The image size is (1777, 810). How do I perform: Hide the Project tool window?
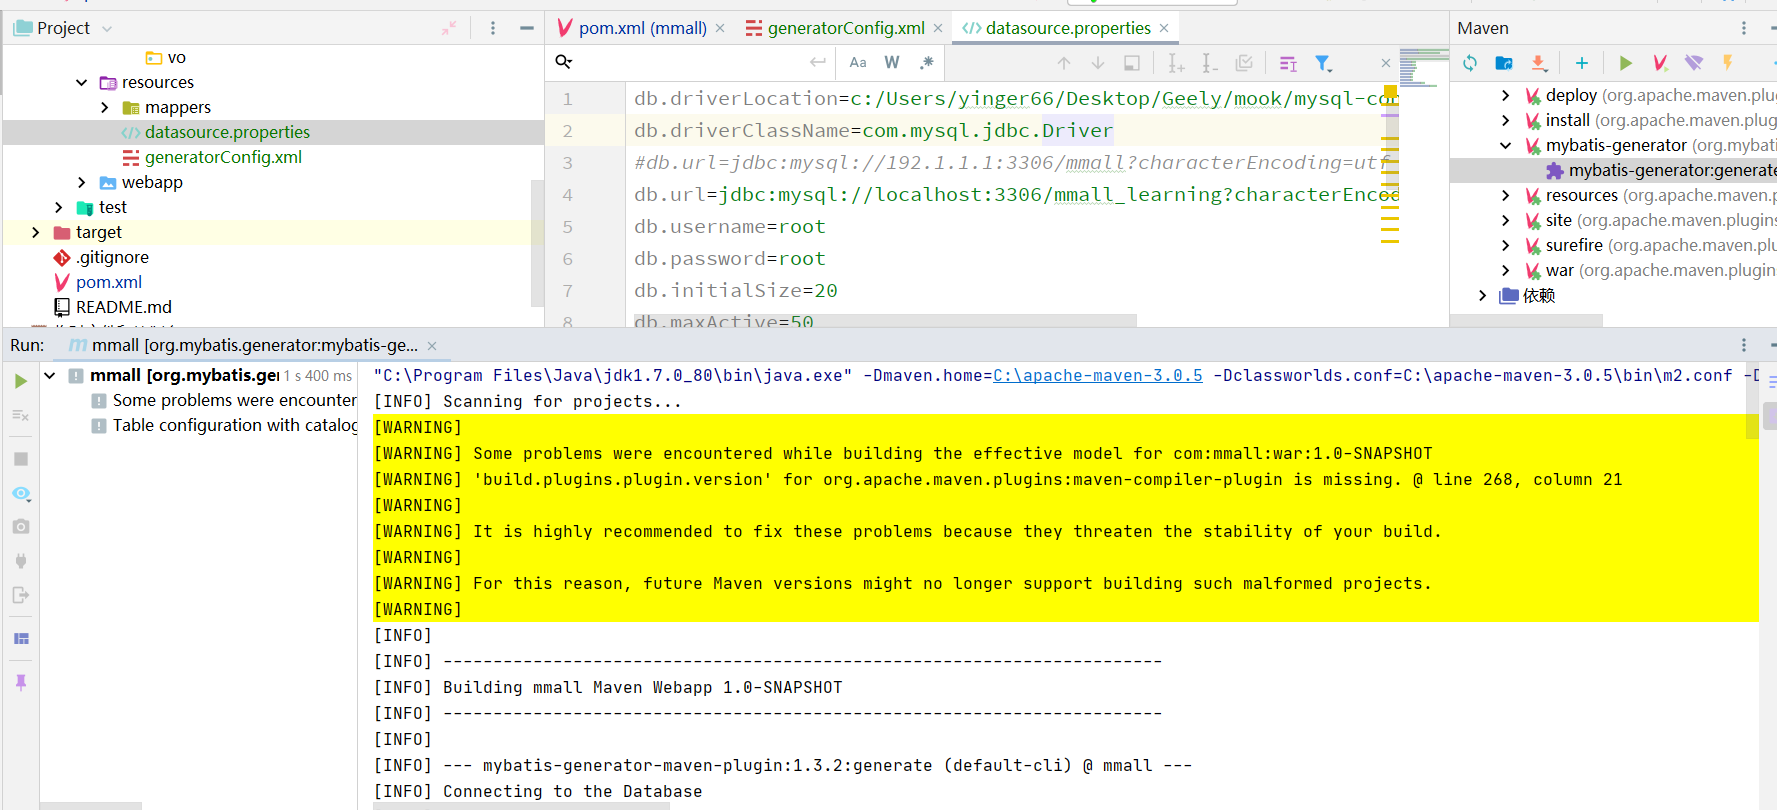527,28
